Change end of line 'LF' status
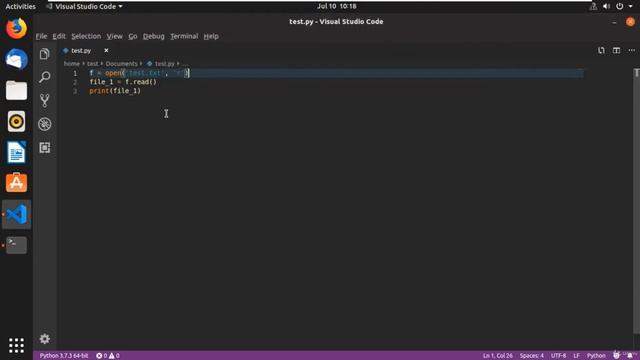The width and height of the screenshot is (640, 360). click(576, 356)
